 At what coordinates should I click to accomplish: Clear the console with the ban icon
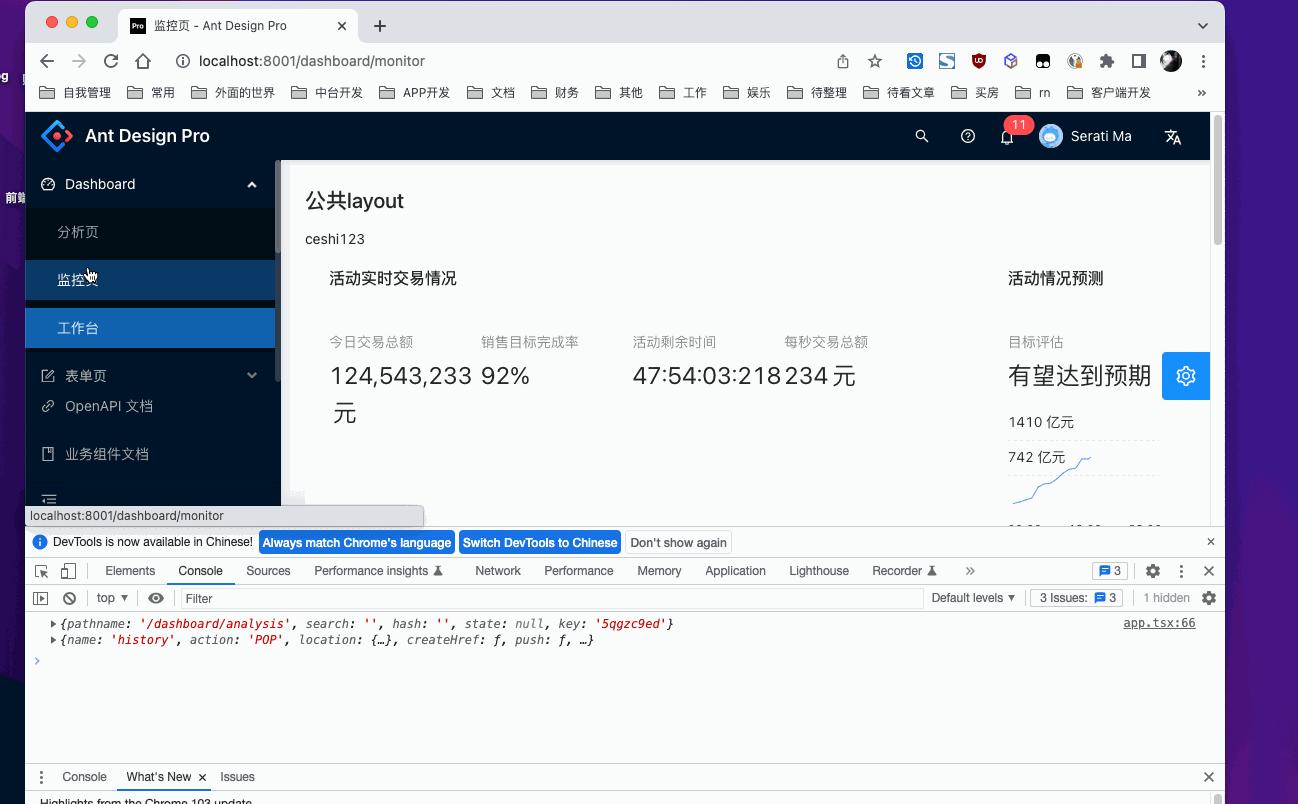pos(69,598)
